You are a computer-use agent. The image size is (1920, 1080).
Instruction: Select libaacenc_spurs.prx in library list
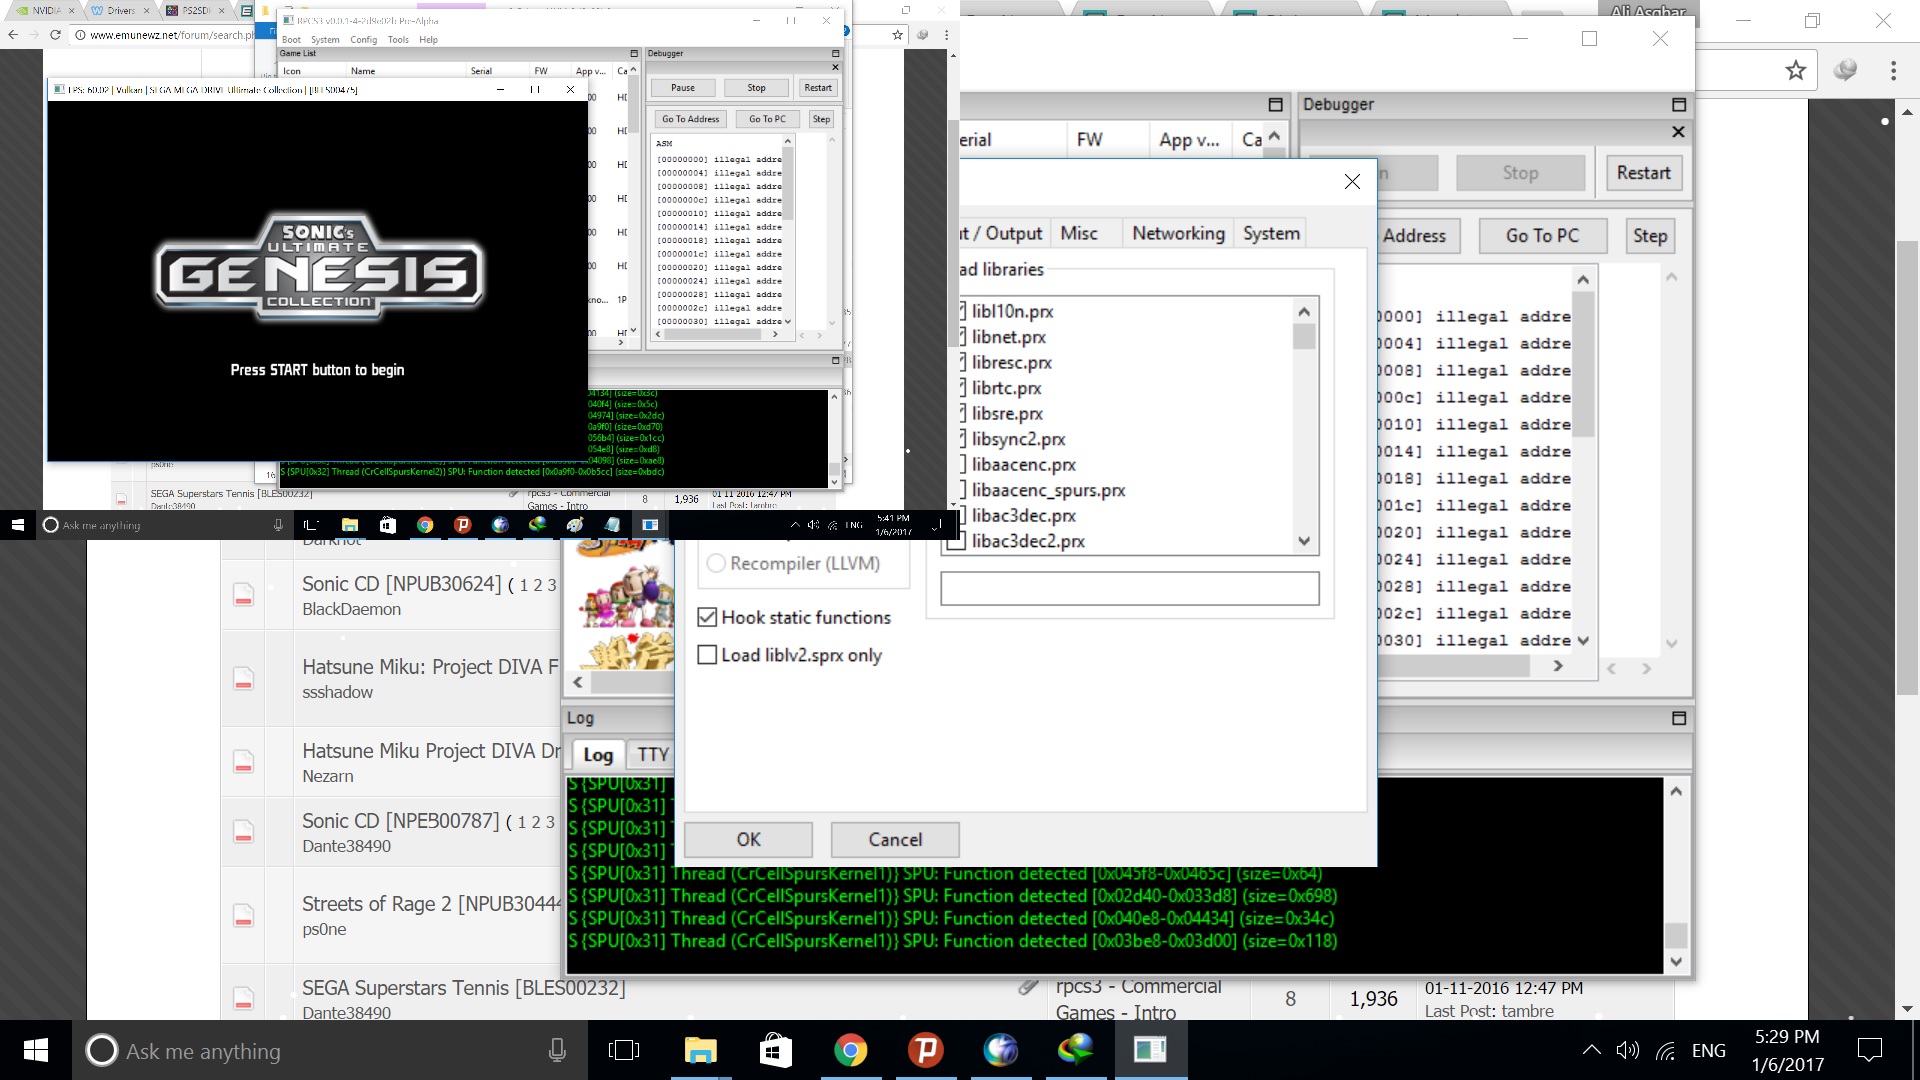point(1048,490)
